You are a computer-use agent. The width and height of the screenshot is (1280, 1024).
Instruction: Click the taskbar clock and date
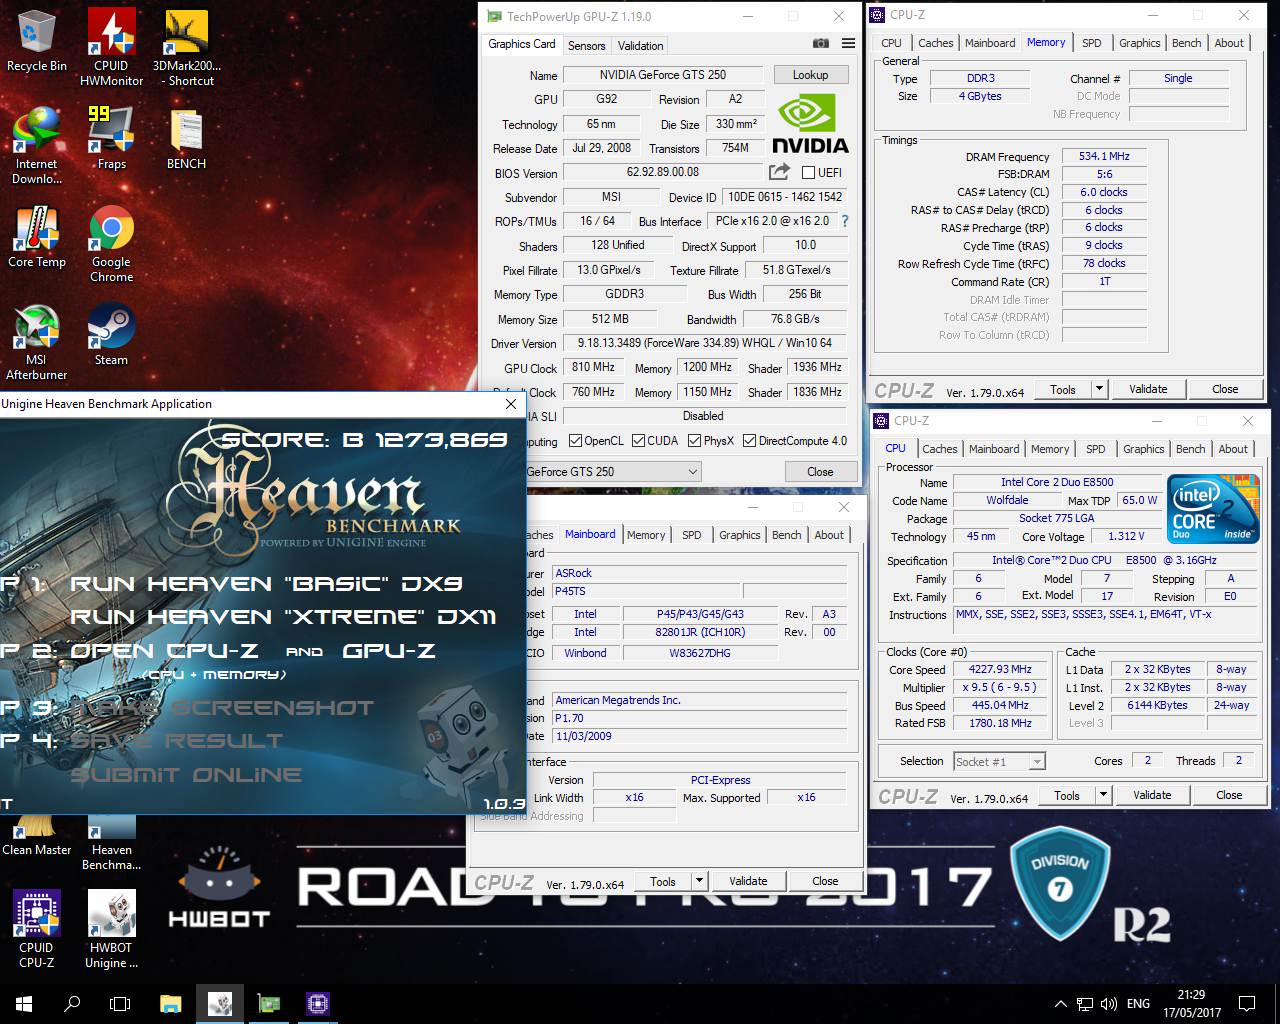tap(1191, 1003)
